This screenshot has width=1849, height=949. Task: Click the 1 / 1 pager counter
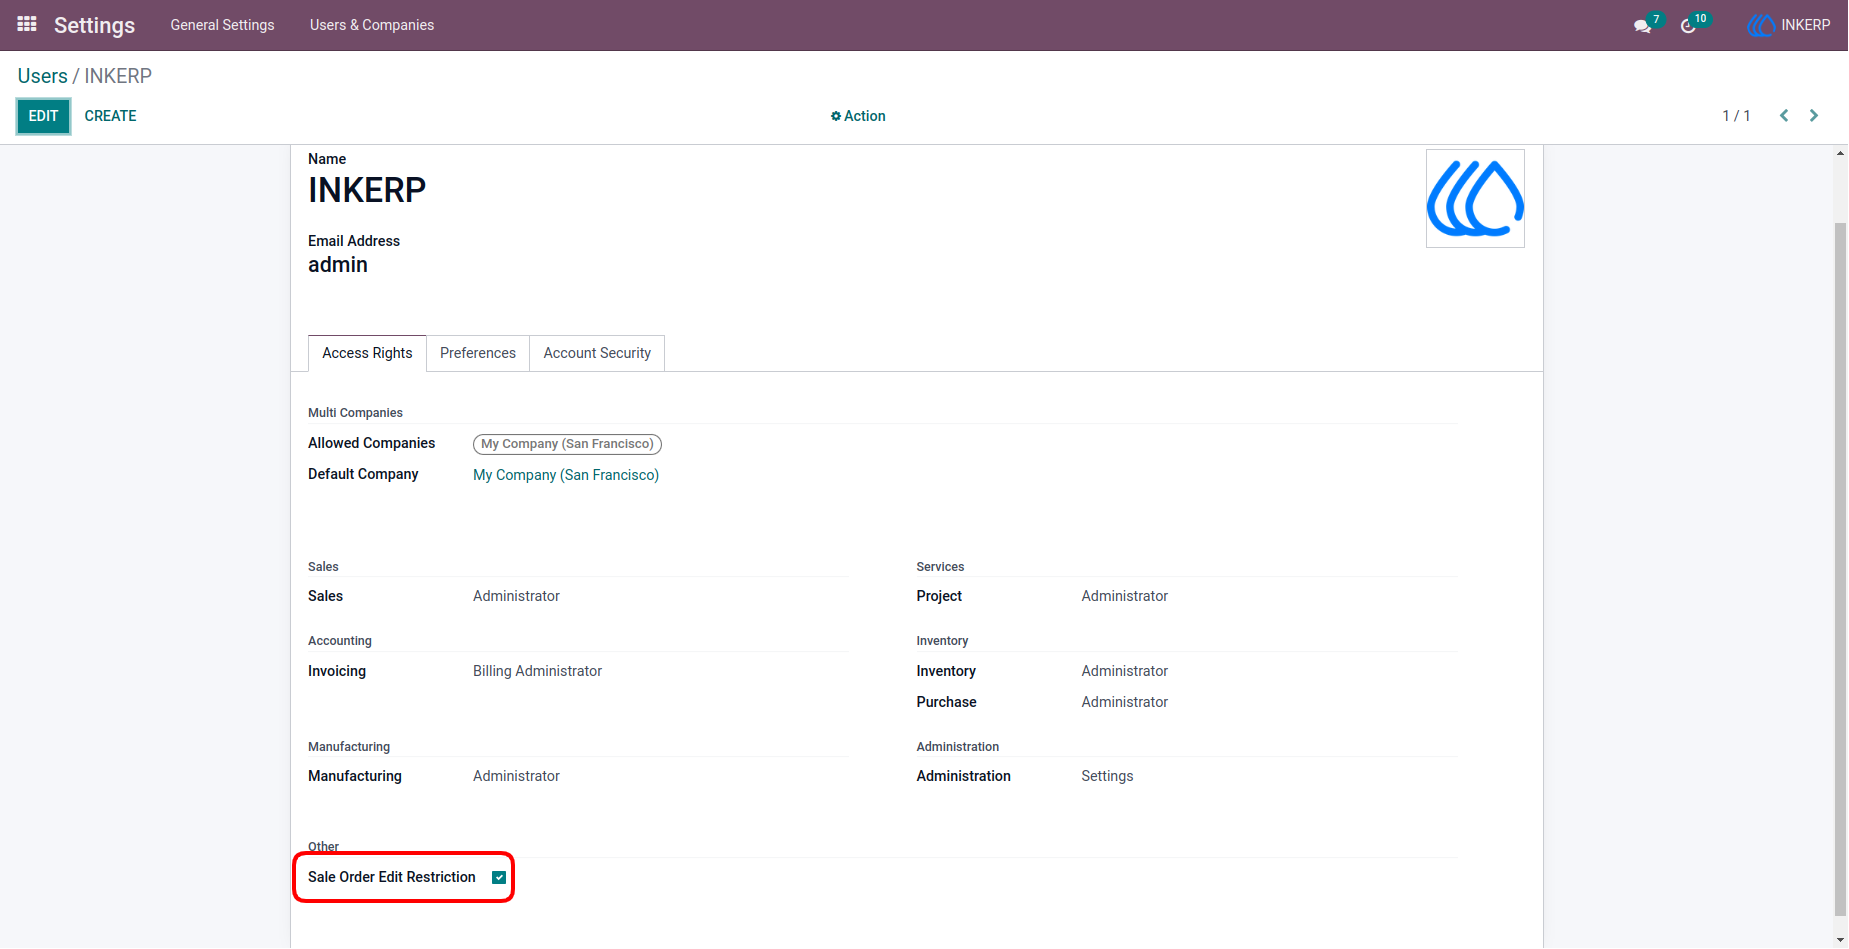(1736, 116)
